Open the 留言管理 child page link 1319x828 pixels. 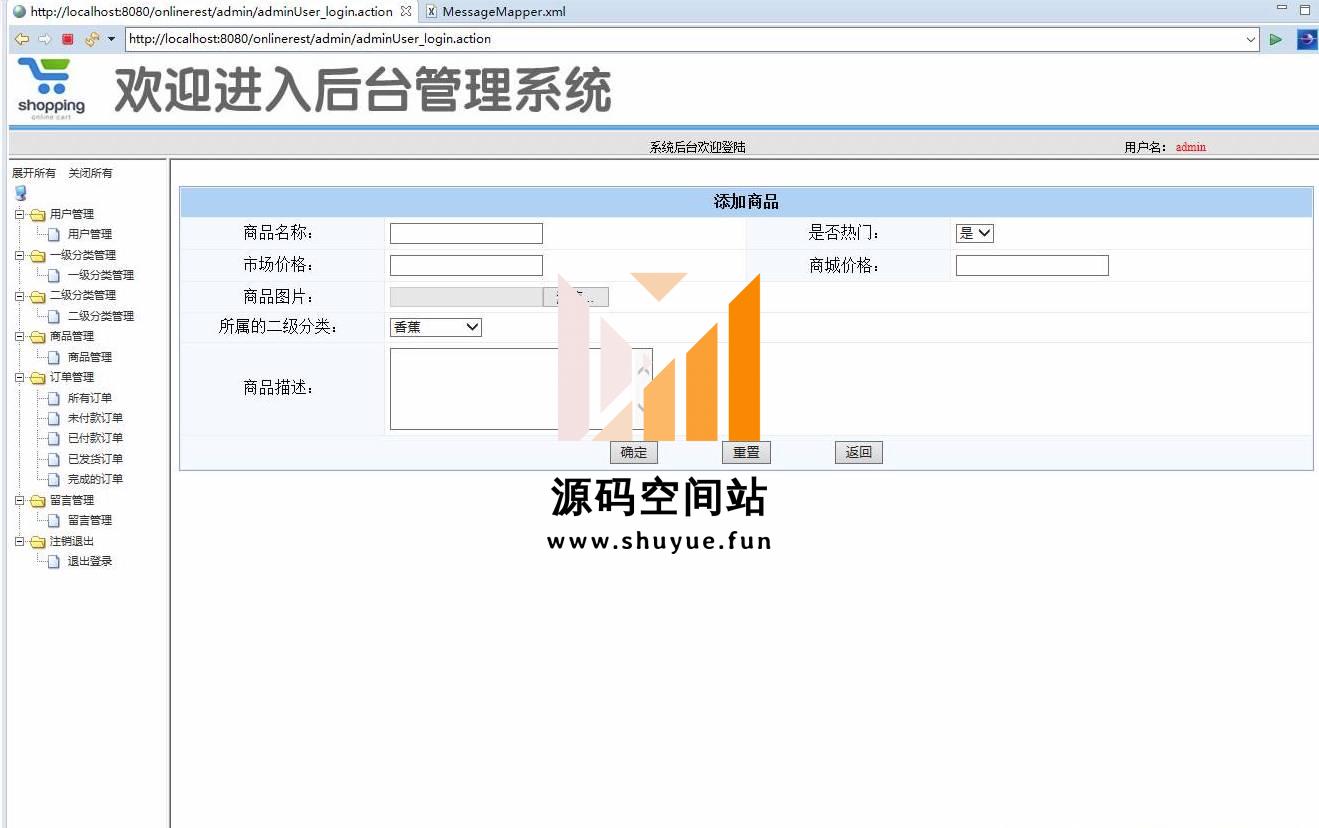(x=90, y=520)
